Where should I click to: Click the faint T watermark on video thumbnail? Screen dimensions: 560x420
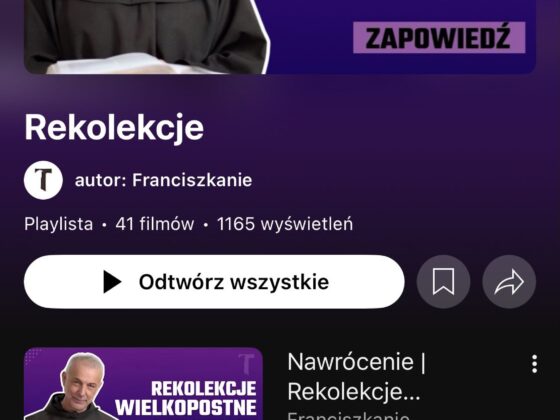[x=247, y=363]
